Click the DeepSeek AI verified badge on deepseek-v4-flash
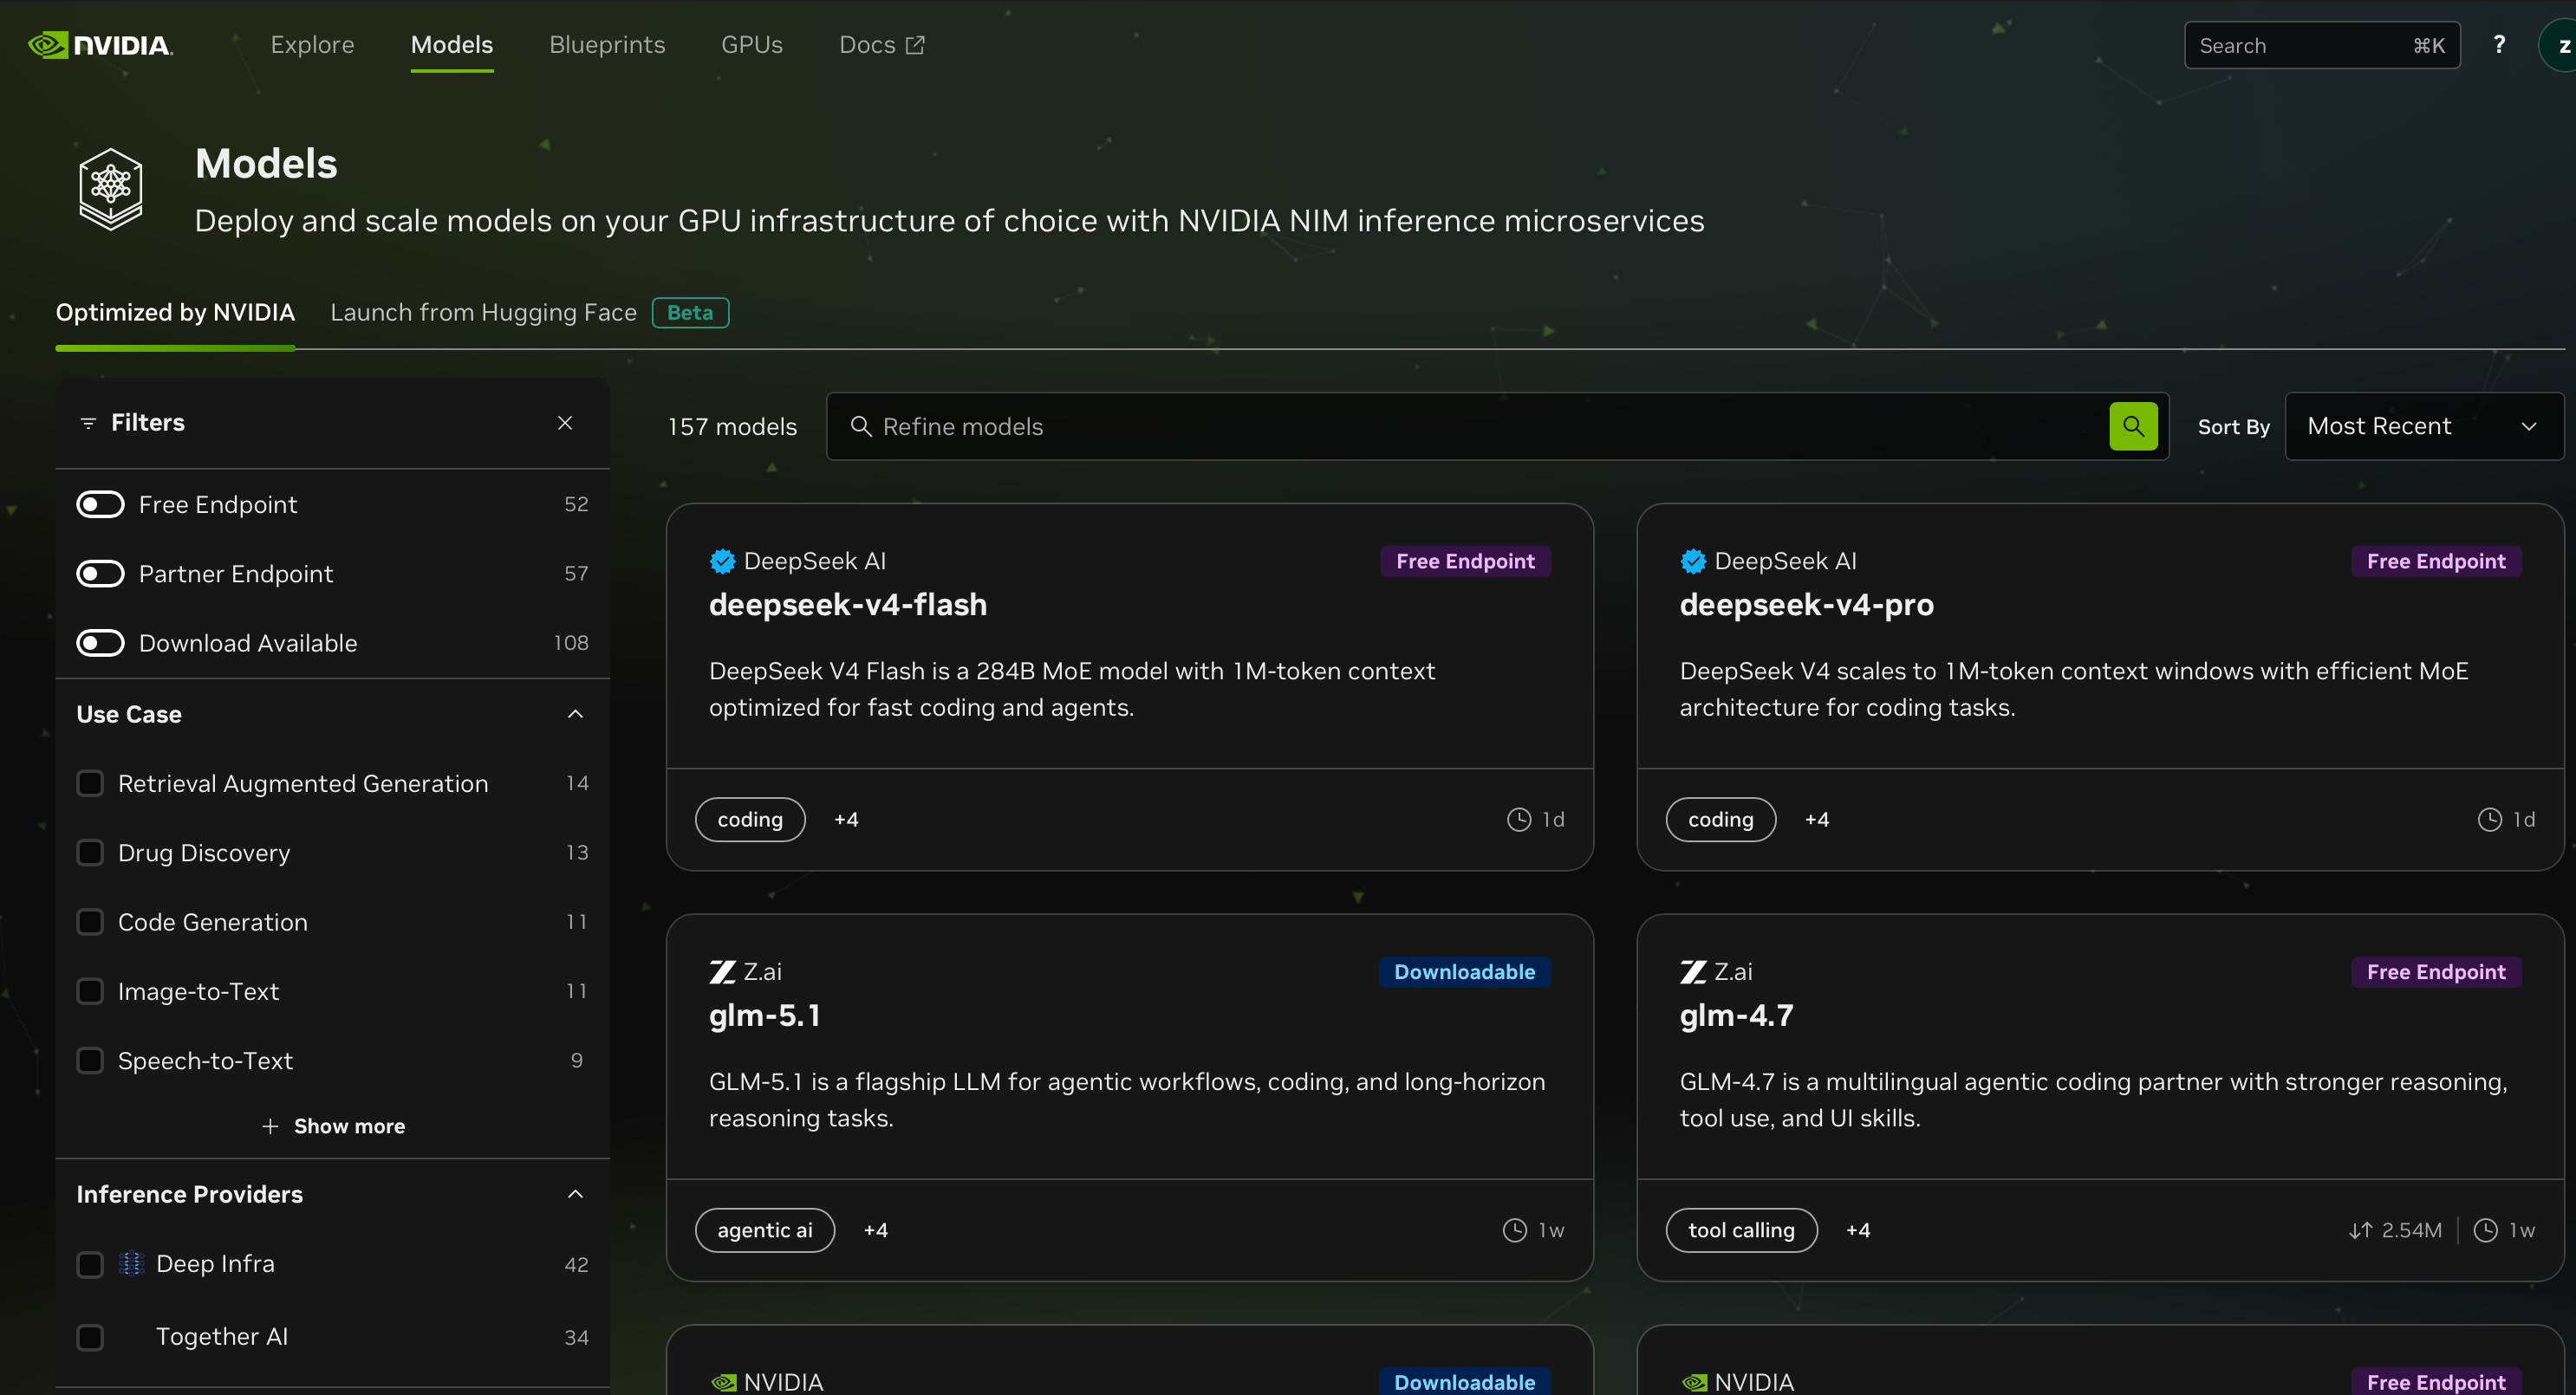Screen dimensions: 2576x1395 pyautogui.click(x=722, y=561)
